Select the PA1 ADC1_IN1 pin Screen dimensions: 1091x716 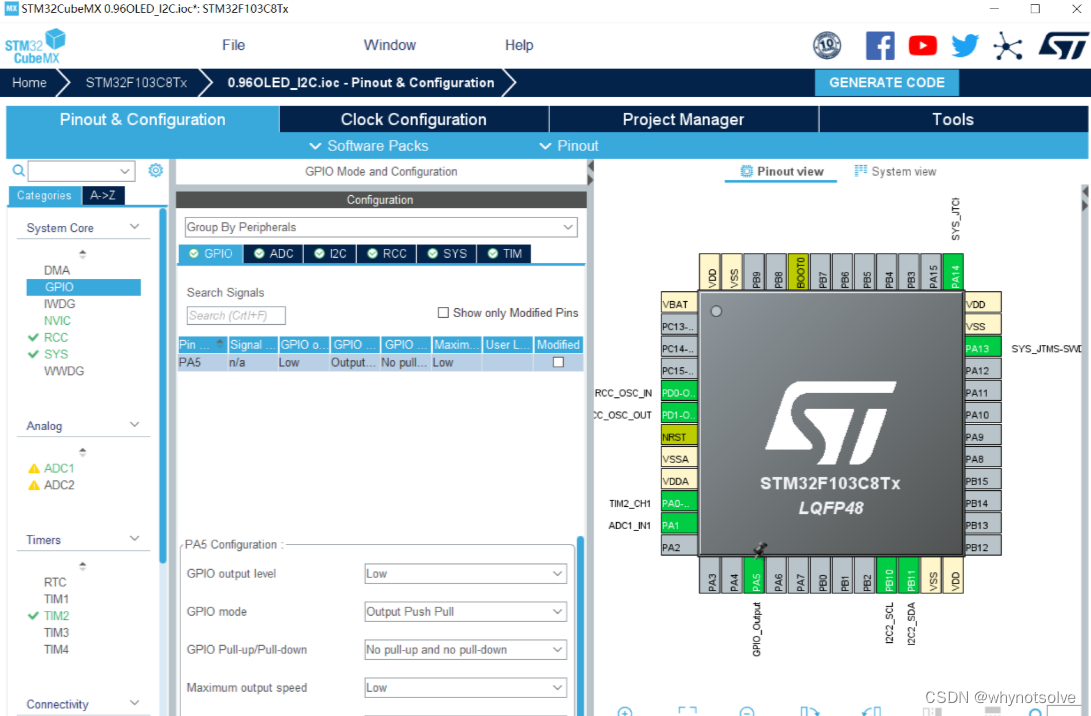678,525
